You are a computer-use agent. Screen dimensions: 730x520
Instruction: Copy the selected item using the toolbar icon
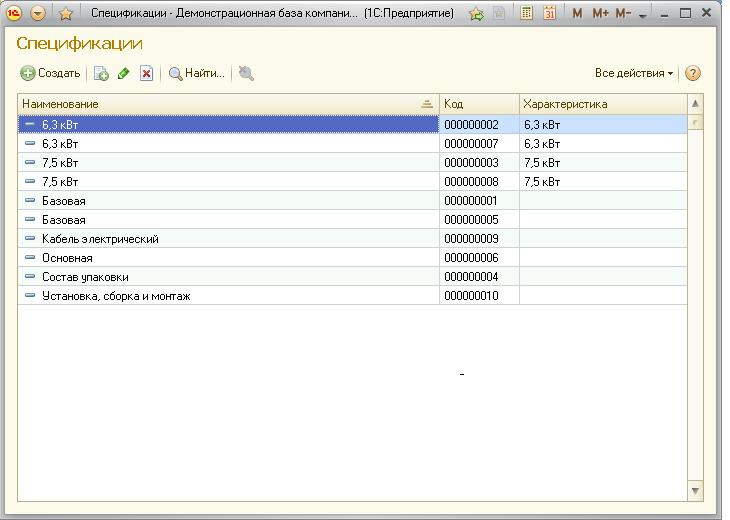102,74
